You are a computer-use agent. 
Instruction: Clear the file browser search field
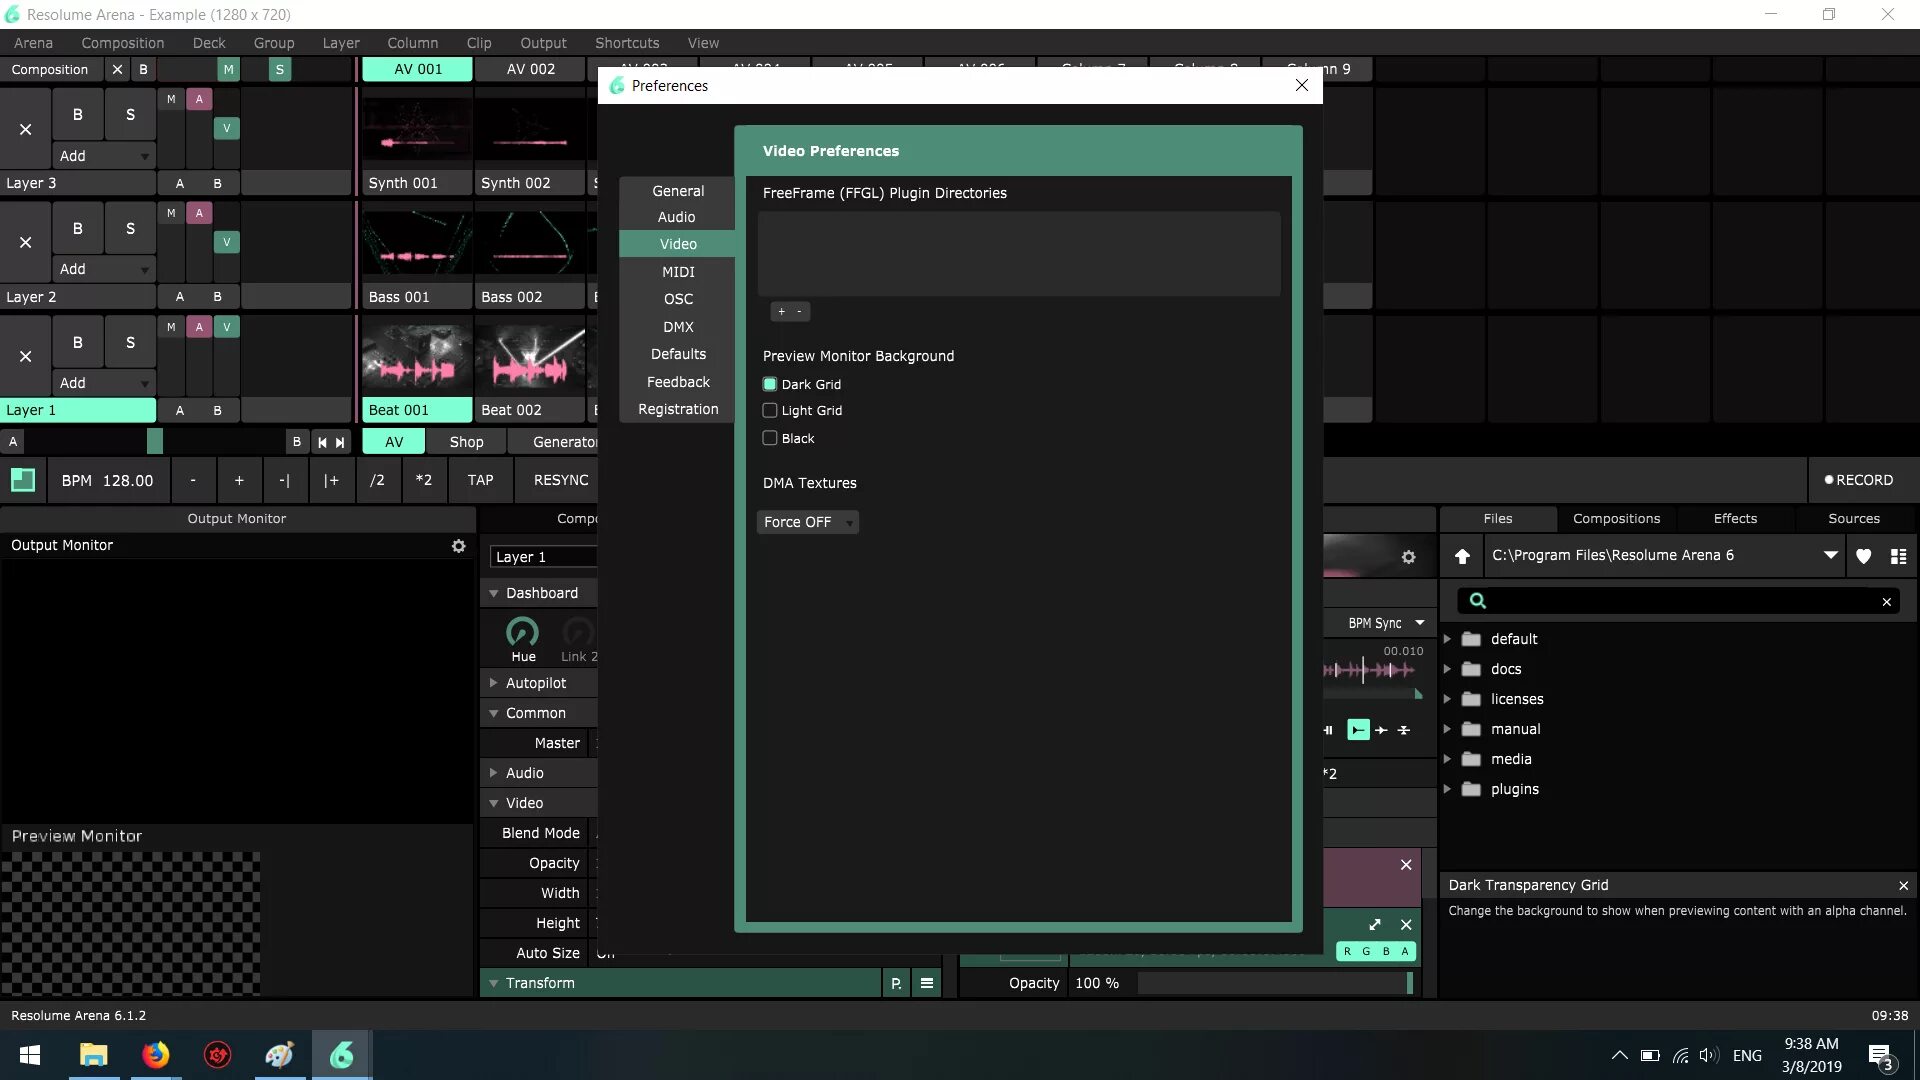[x=1886, y=601]
